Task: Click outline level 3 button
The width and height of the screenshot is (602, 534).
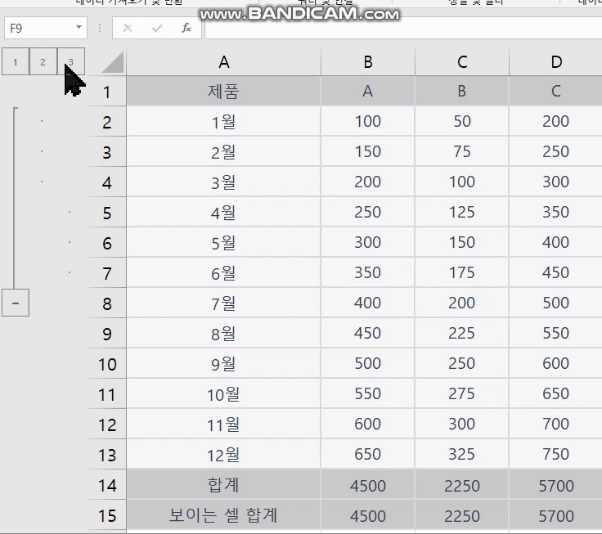Action: (71, 61)
